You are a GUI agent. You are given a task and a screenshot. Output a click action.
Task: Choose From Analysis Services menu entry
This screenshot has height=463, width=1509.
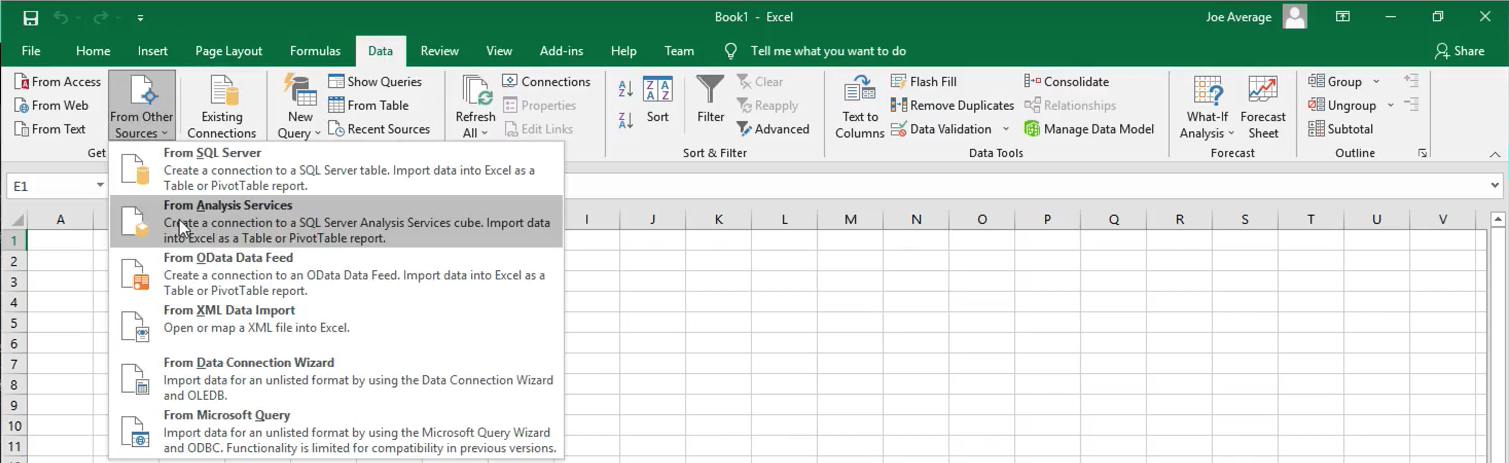click(336, 221)
